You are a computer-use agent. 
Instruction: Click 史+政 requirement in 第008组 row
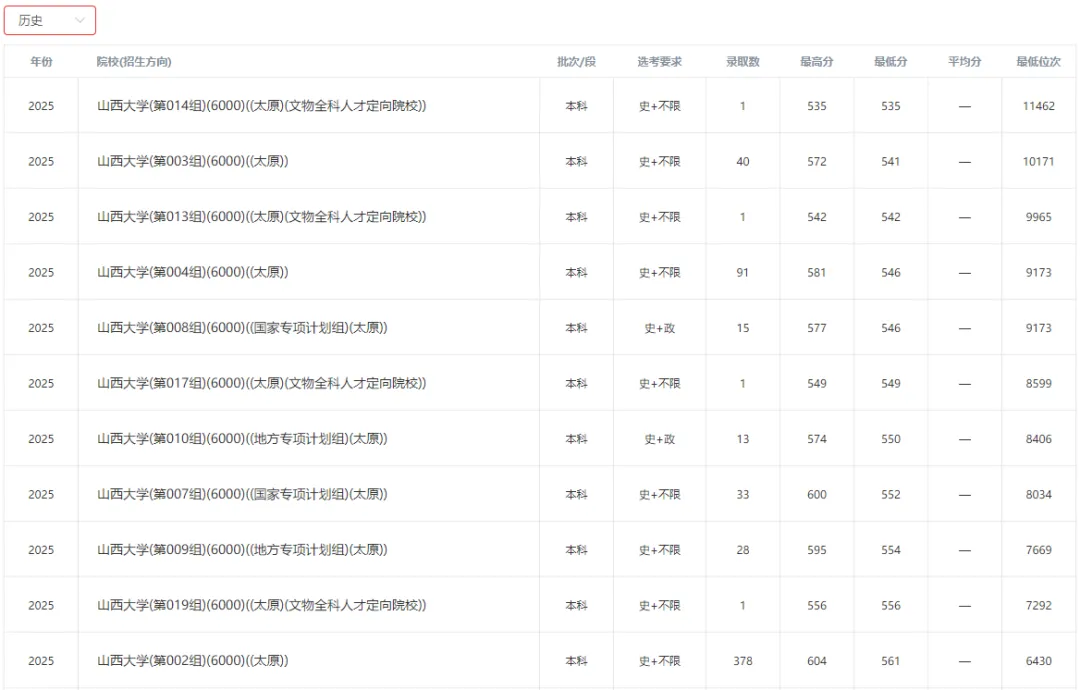tap(659, 328)
